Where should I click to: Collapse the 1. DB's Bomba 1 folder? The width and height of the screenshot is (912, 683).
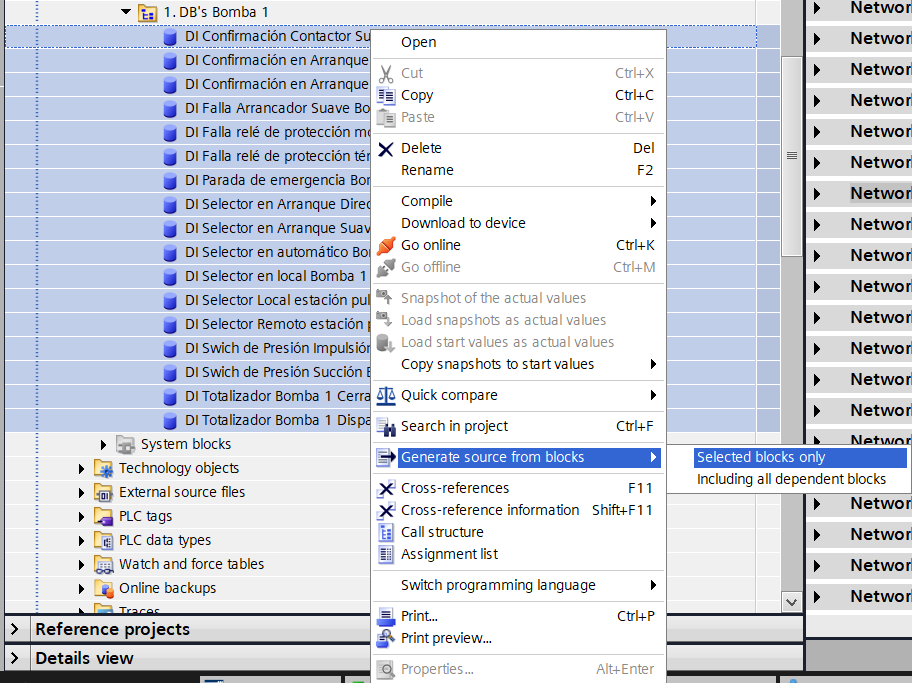coord(125,13)
